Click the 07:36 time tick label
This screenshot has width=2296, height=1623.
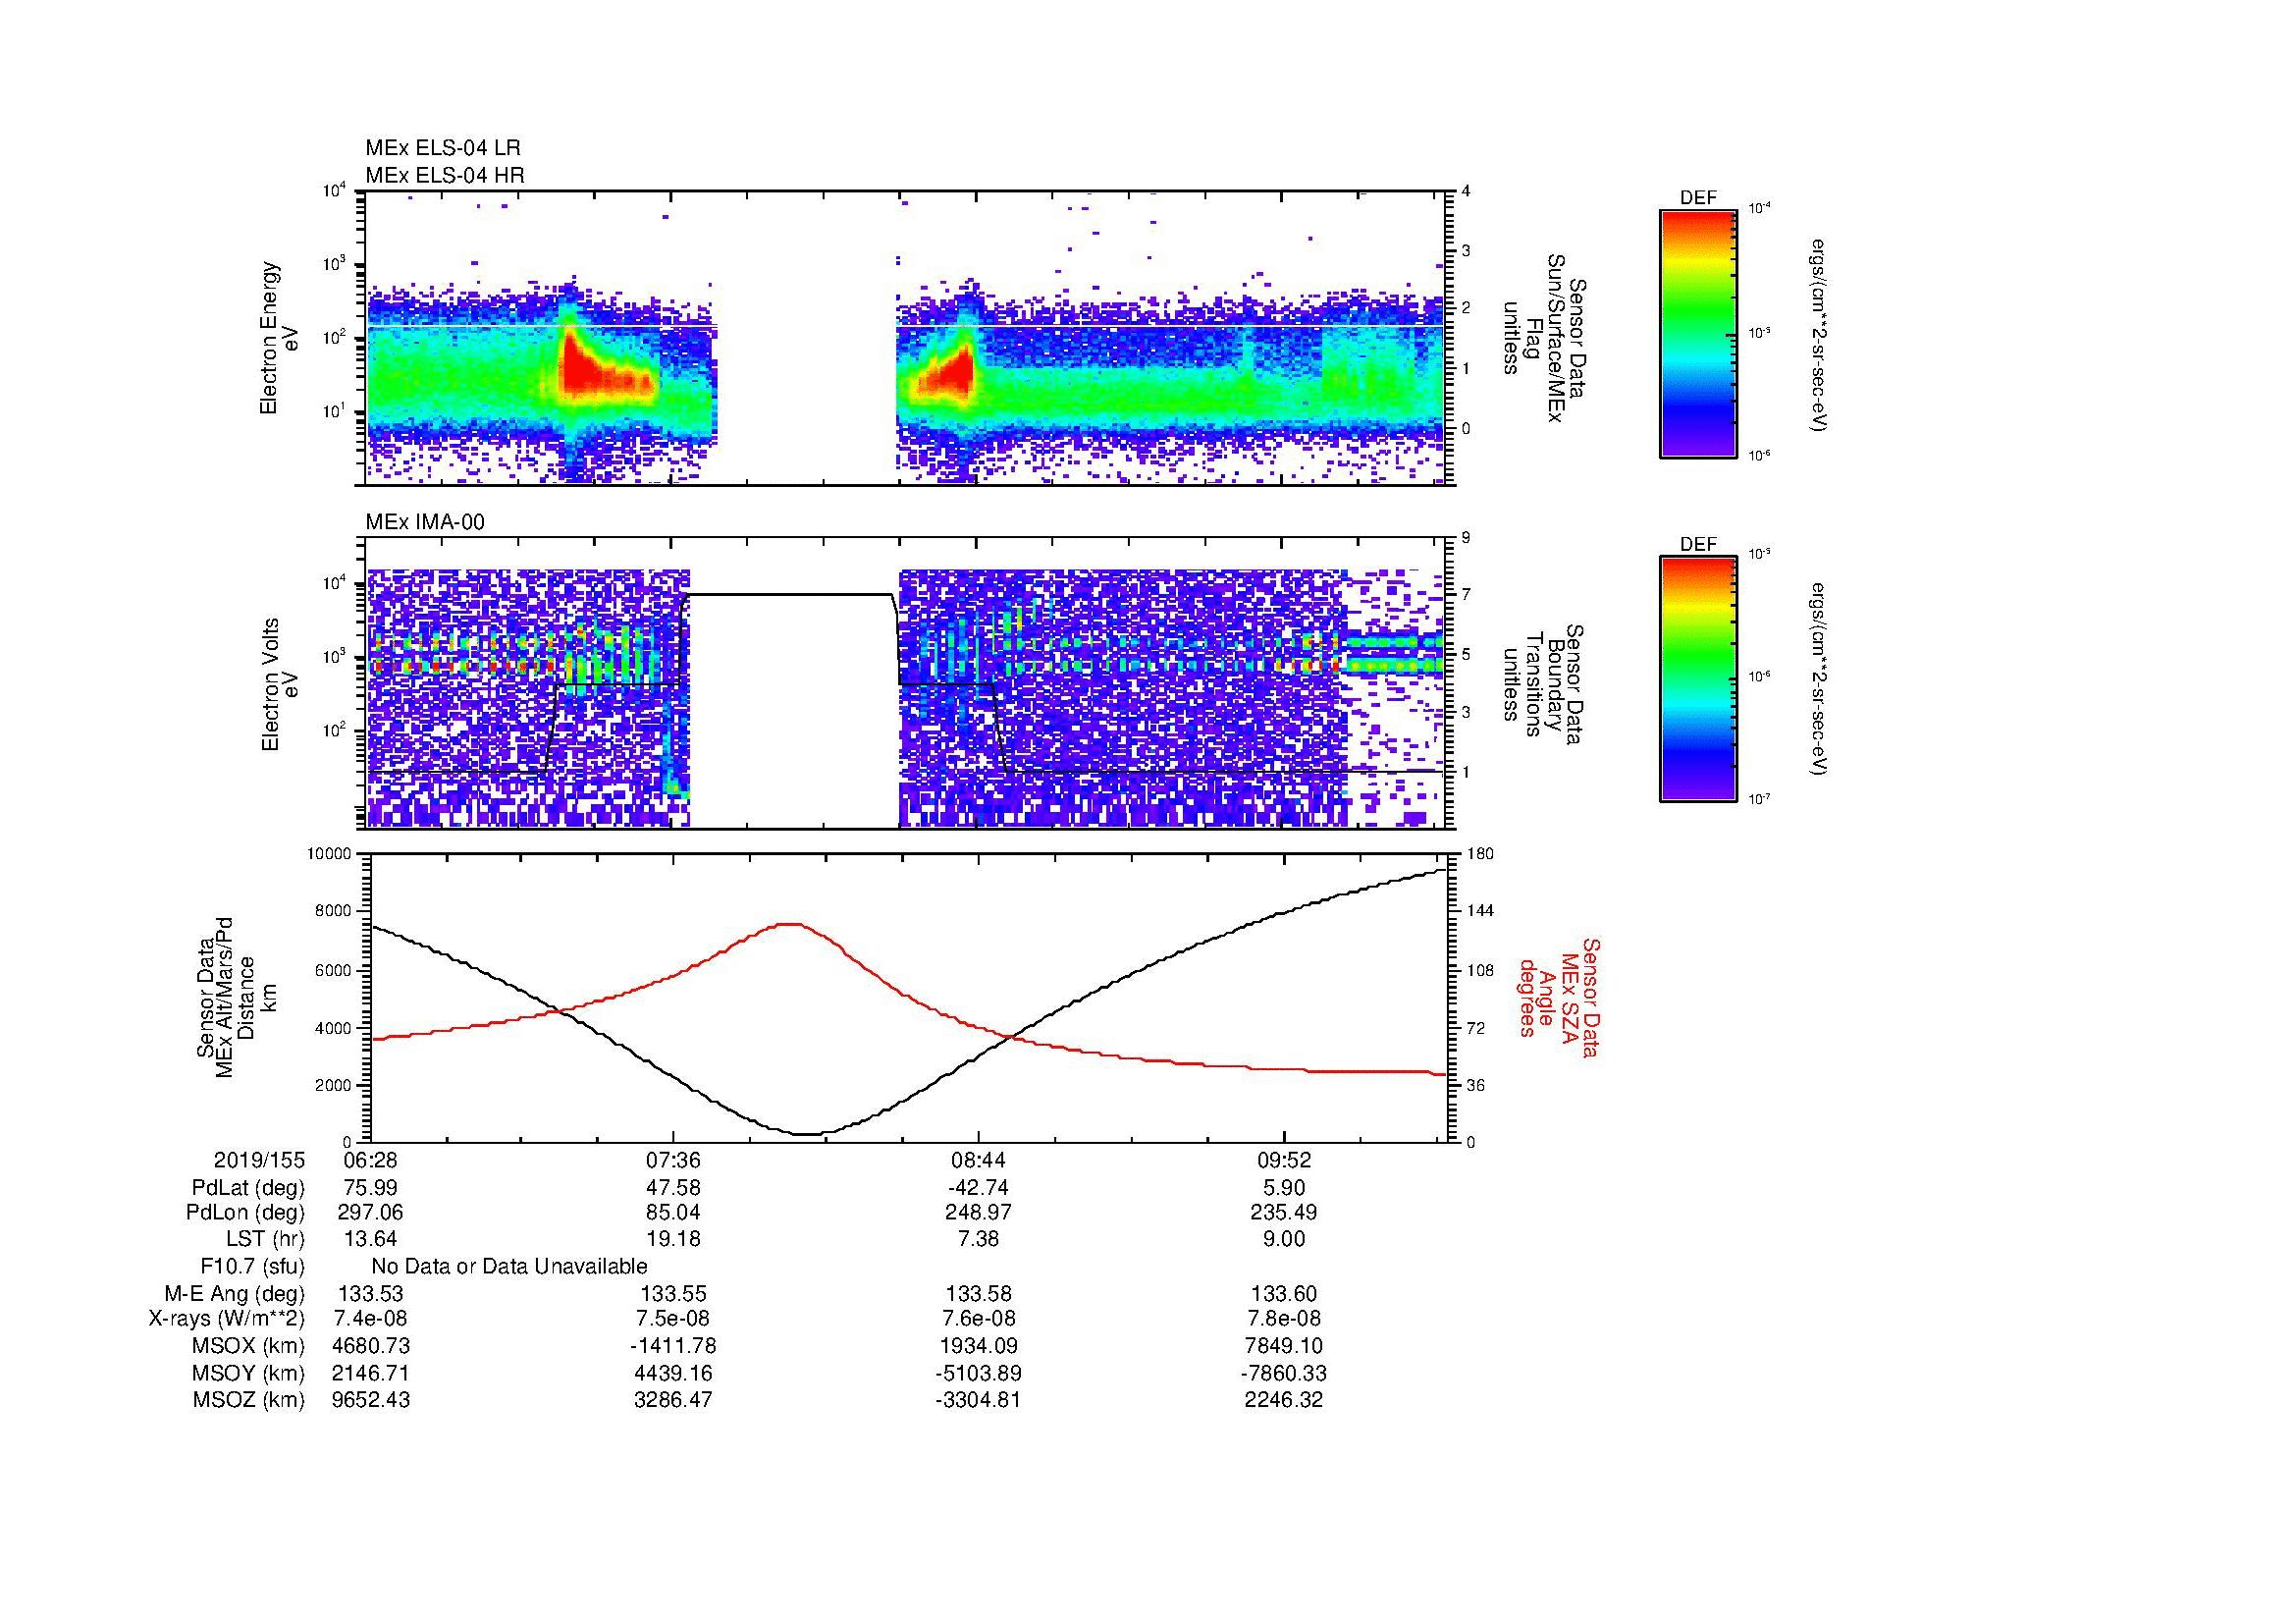coord(674,1161)
